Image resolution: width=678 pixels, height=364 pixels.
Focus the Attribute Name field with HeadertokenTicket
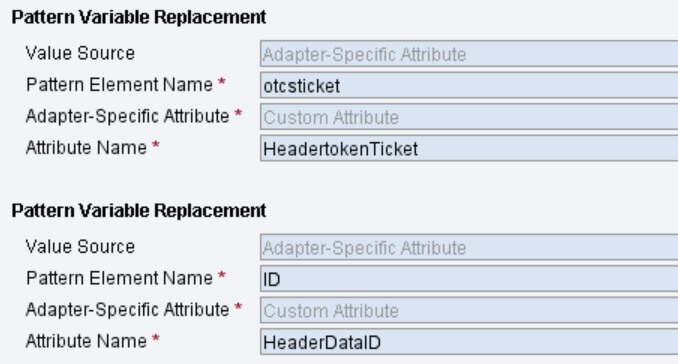[x=469, y=148]
